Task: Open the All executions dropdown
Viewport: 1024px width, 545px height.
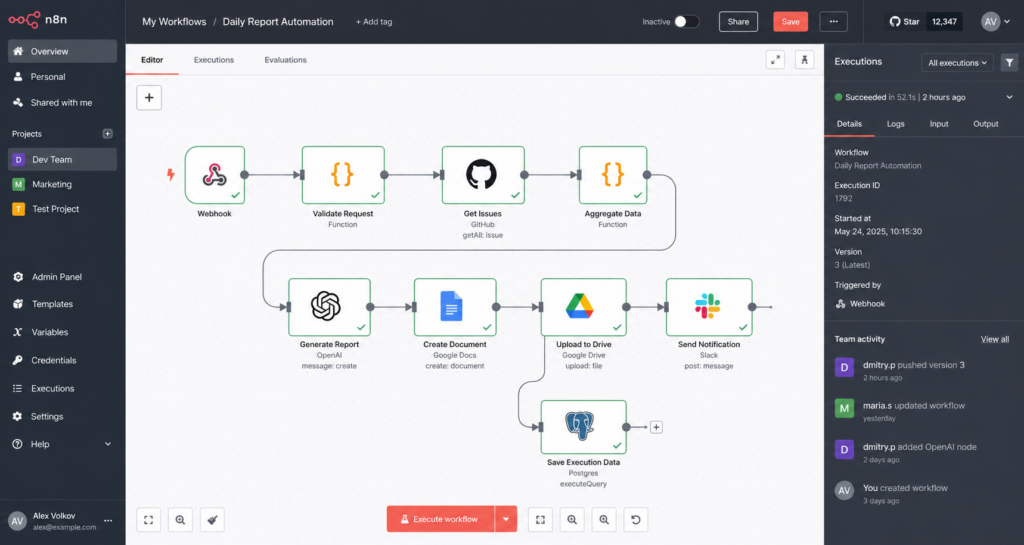Action: click(957, 63)
